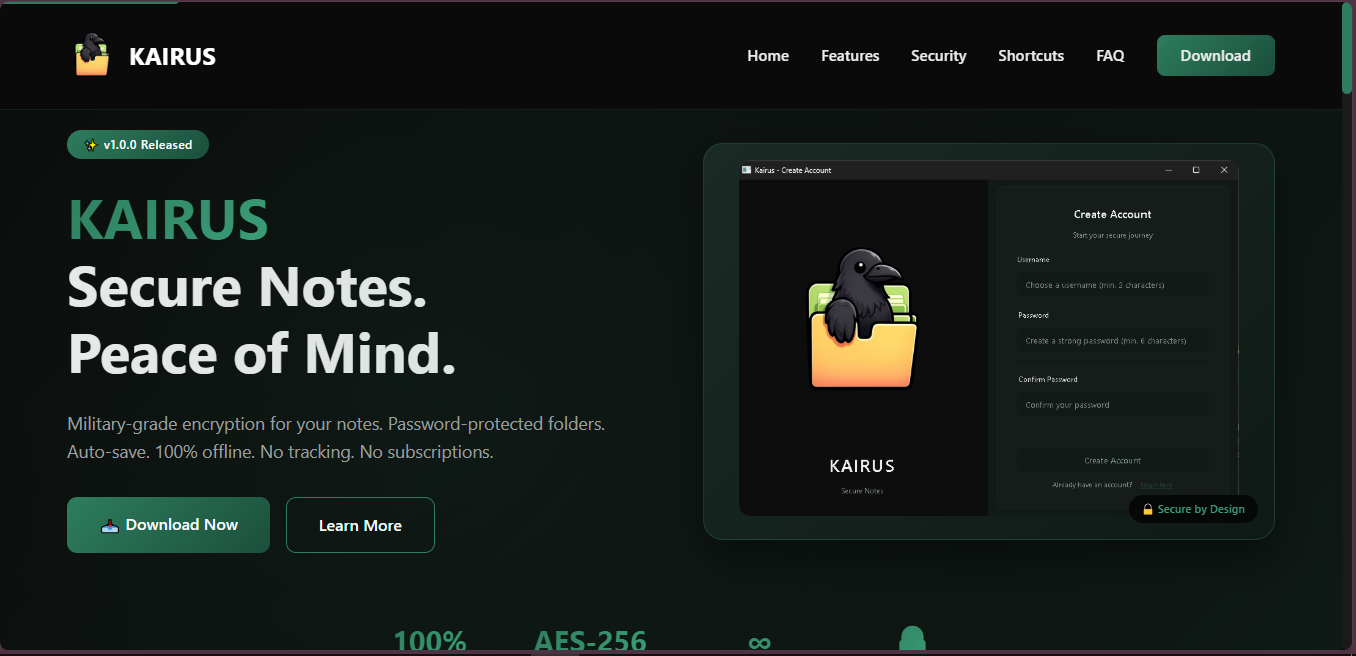Click the Password field in preview
Image resolution: width=1356 pixels, height=656 pixels.
tap(1112, 341)
